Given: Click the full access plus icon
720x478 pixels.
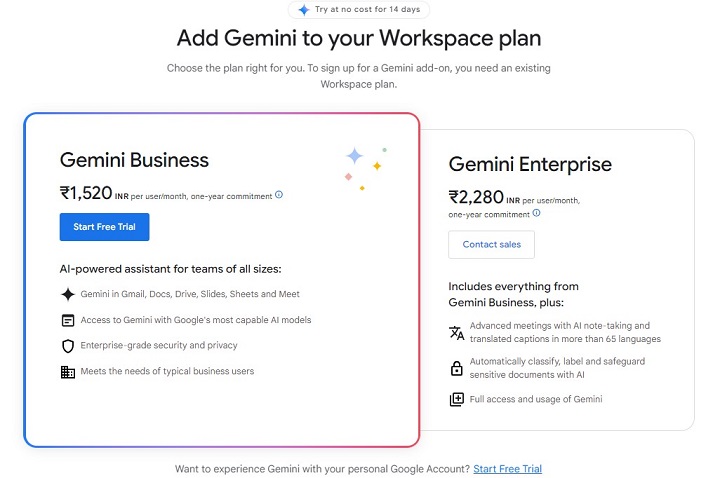Looking at the screenshot, I should [x=456, y=399].
